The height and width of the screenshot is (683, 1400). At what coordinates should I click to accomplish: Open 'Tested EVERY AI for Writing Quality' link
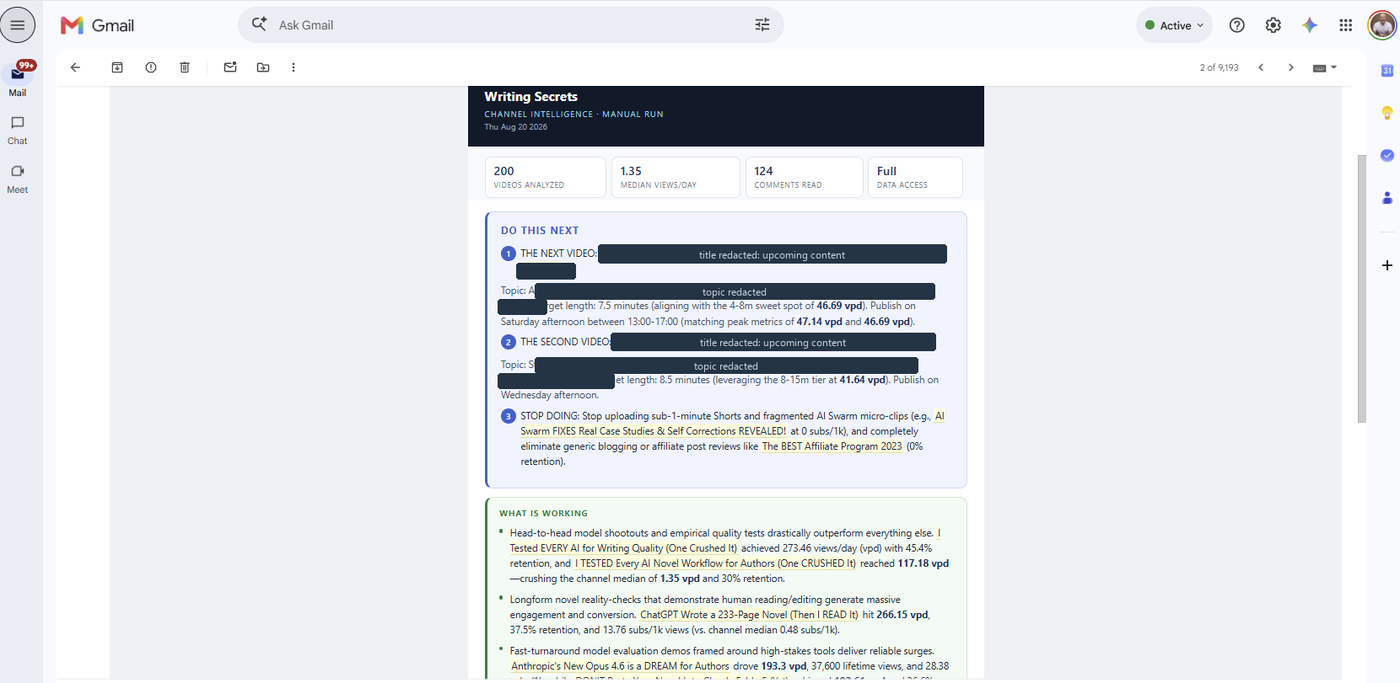tap(623, 548)
